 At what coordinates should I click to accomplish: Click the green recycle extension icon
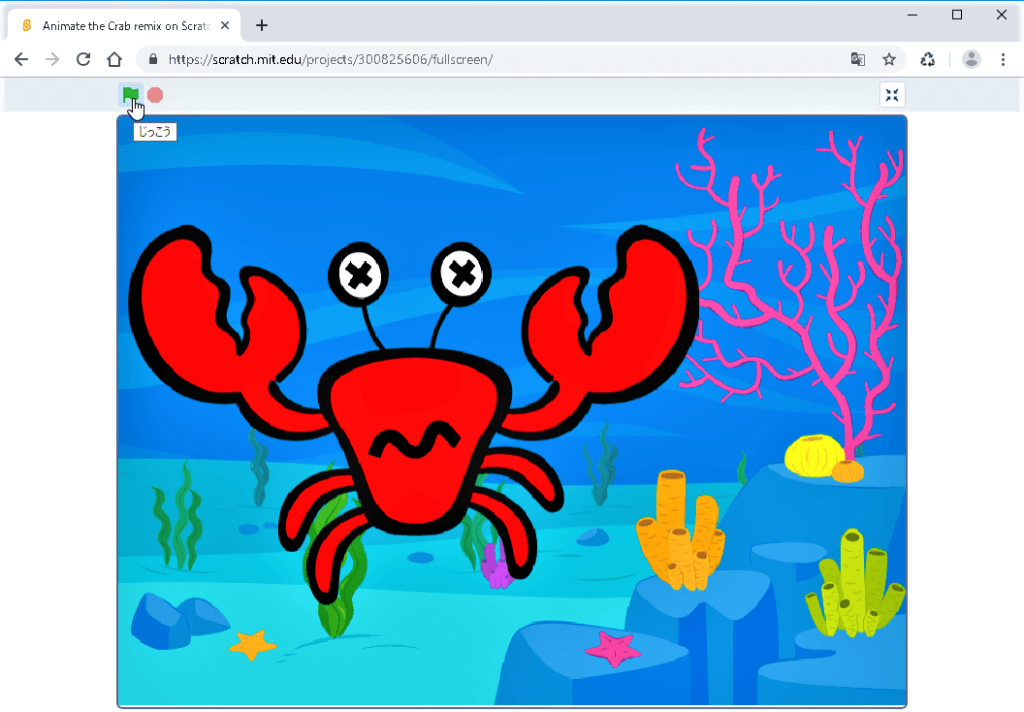(928, 59)
